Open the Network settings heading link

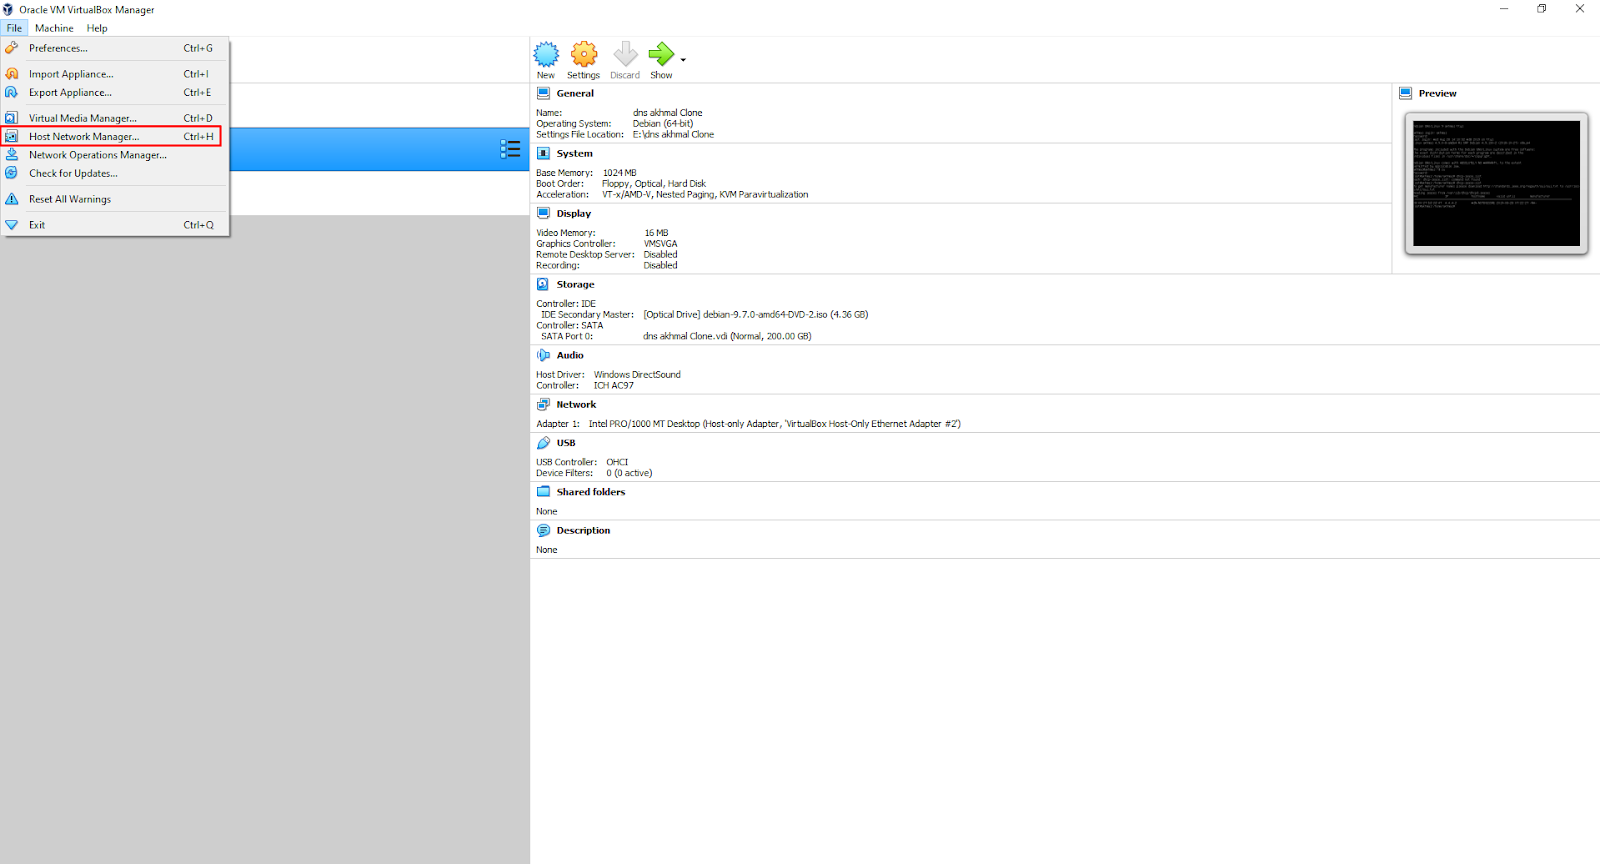tap(576, 404)
